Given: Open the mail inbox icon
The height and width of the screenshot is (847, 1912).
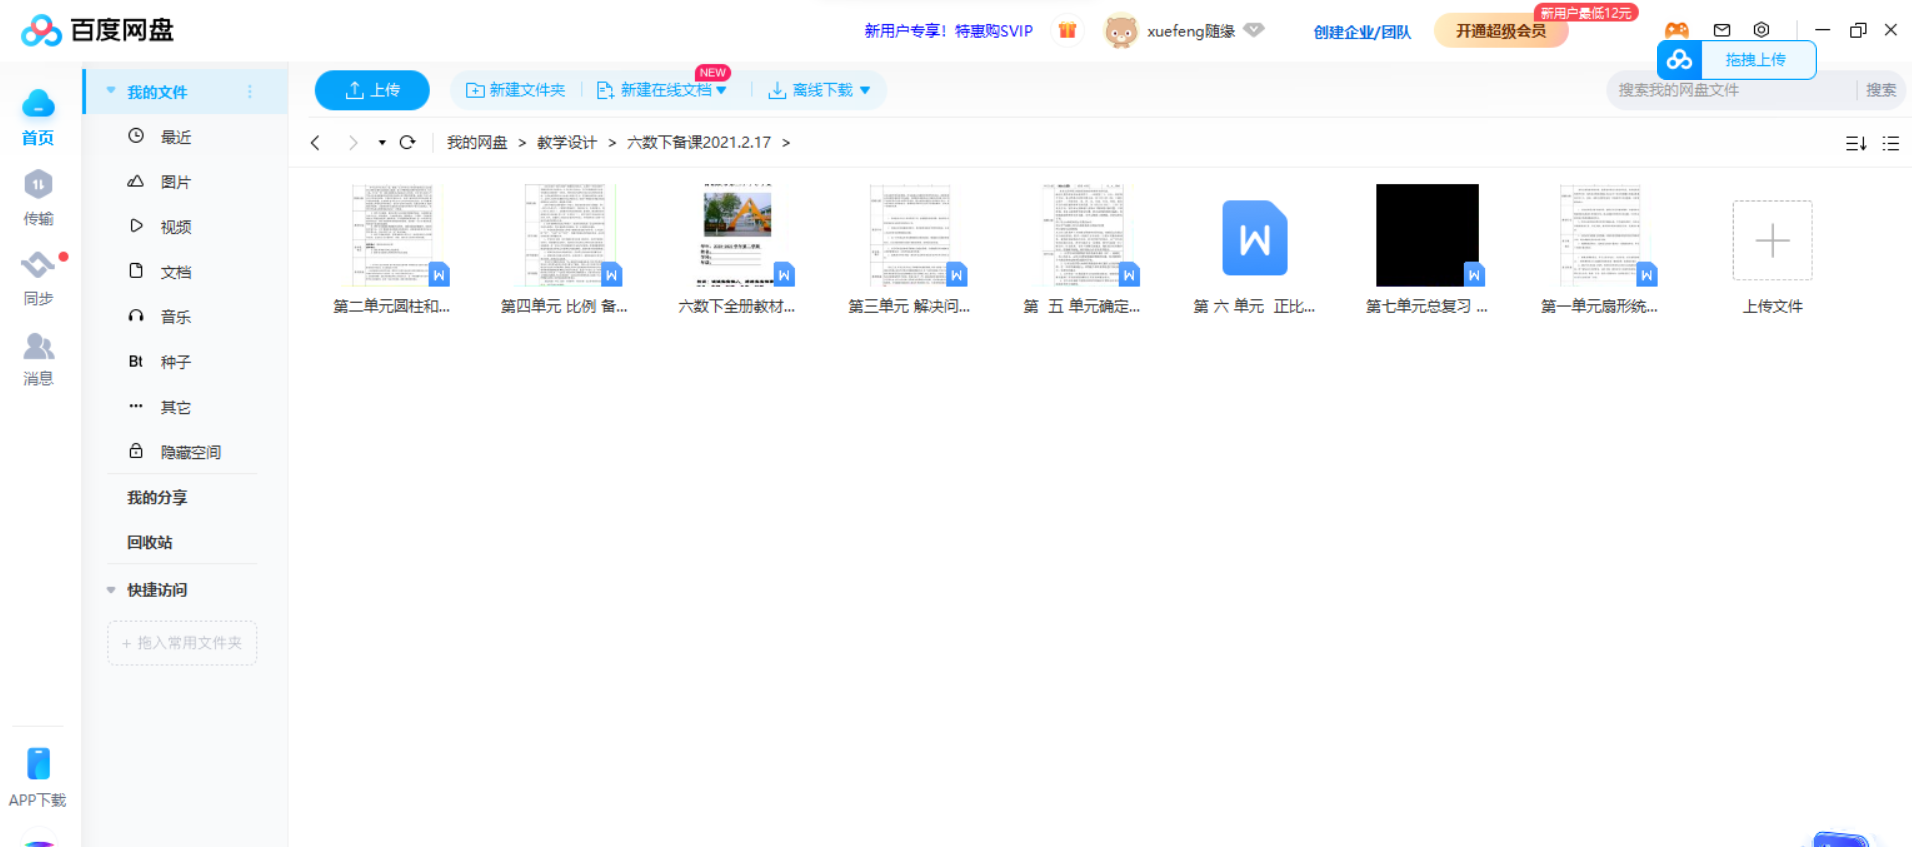Looking at the screenshot, I should click(x=1722, y=30).
